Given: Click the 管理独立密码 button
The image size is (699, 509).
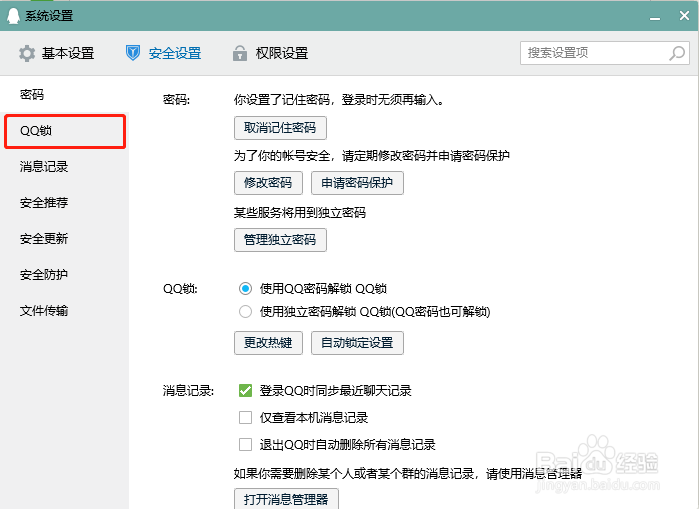Looking at the screenshot, I should [x=280, y=240].
